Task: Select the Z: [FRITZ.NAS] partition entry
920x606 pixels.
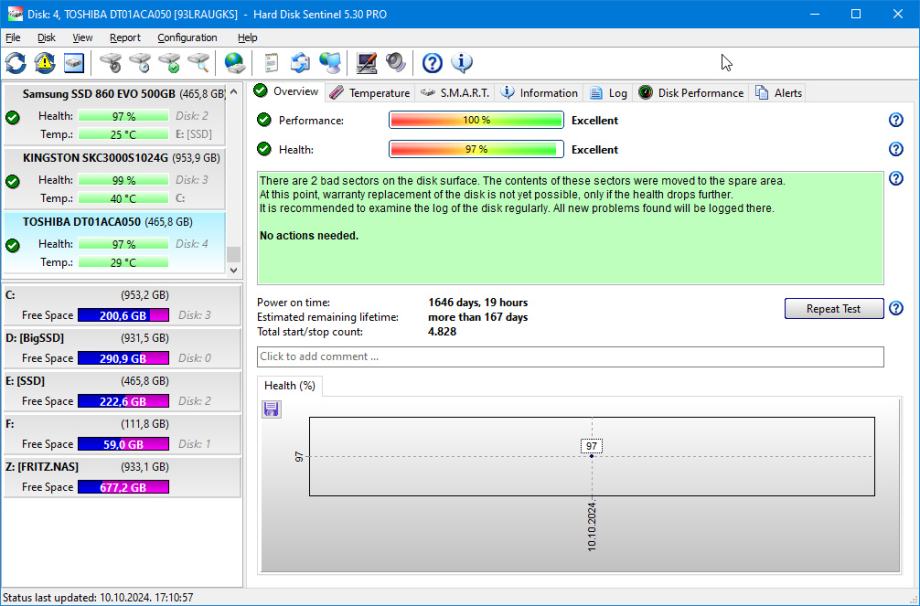Action: tap(122, 477)
